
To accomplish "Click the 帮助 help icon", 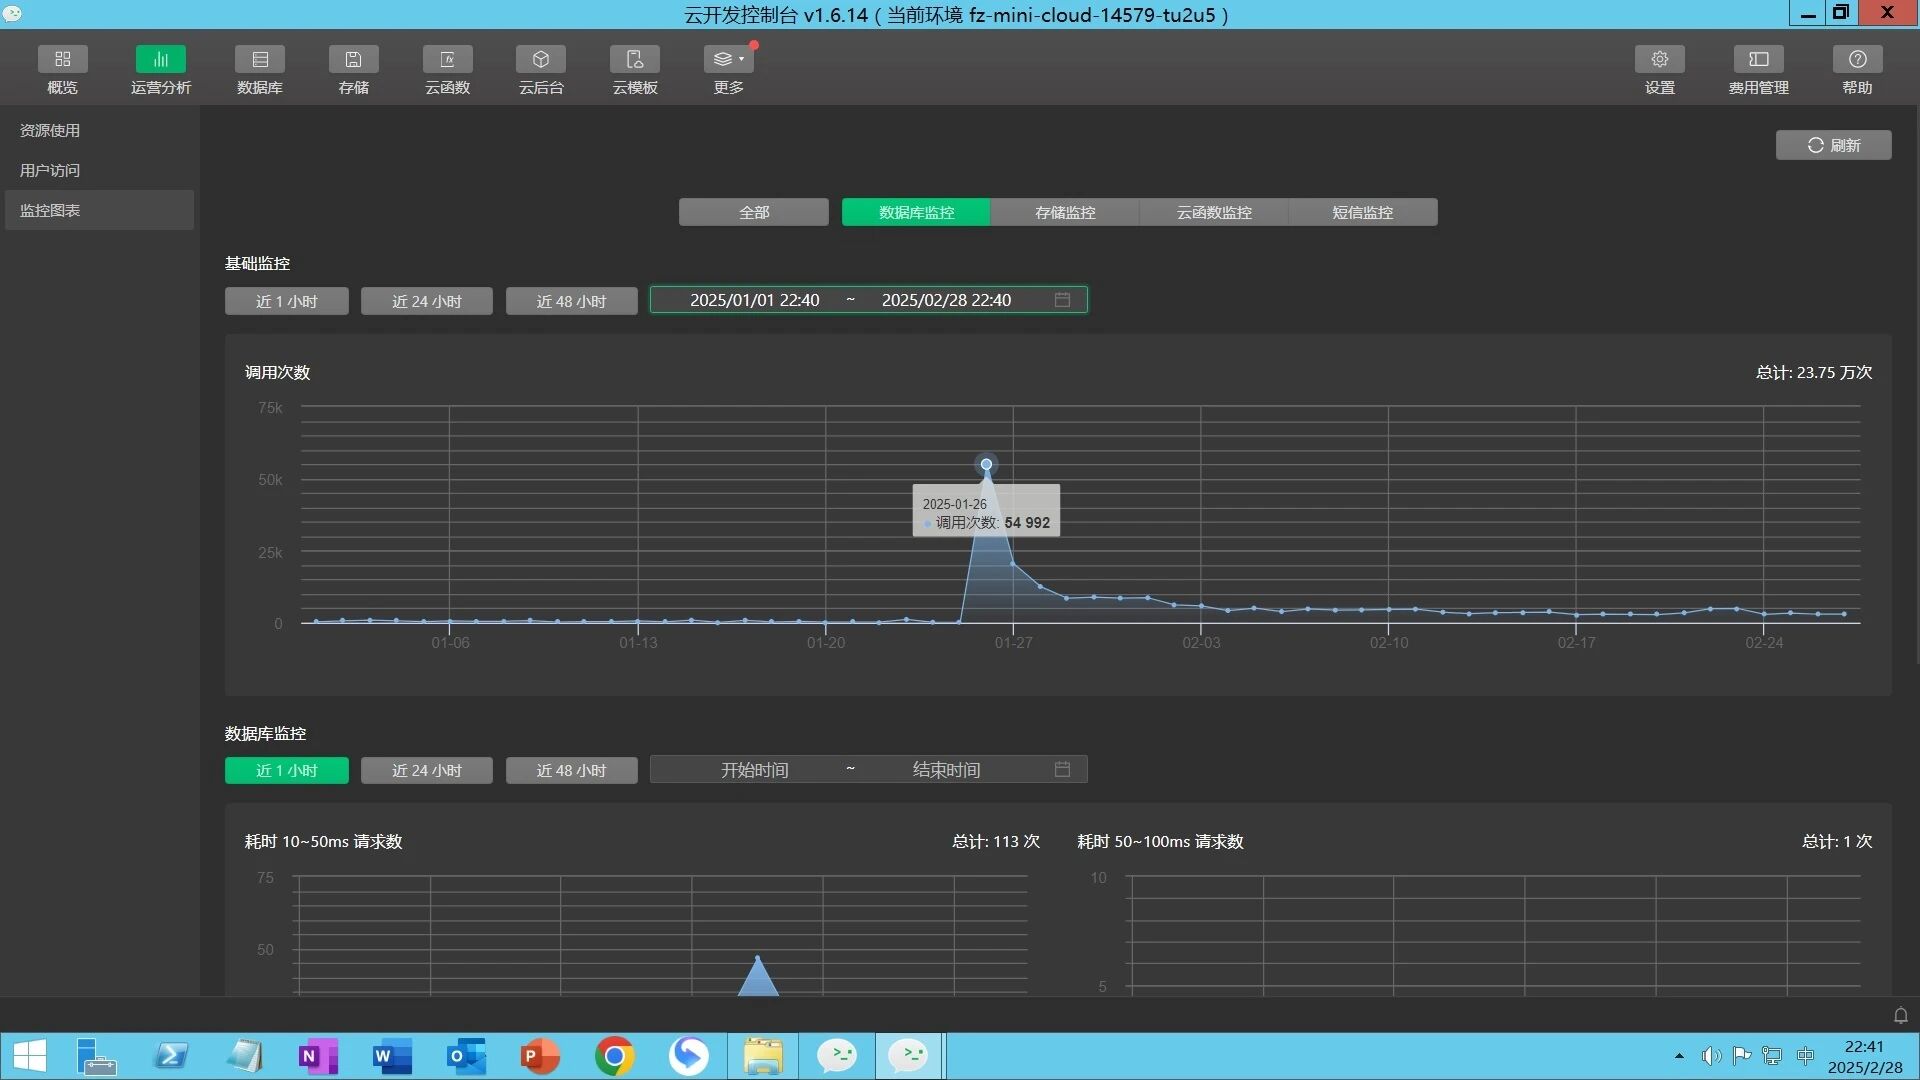I will (1857, 60).
